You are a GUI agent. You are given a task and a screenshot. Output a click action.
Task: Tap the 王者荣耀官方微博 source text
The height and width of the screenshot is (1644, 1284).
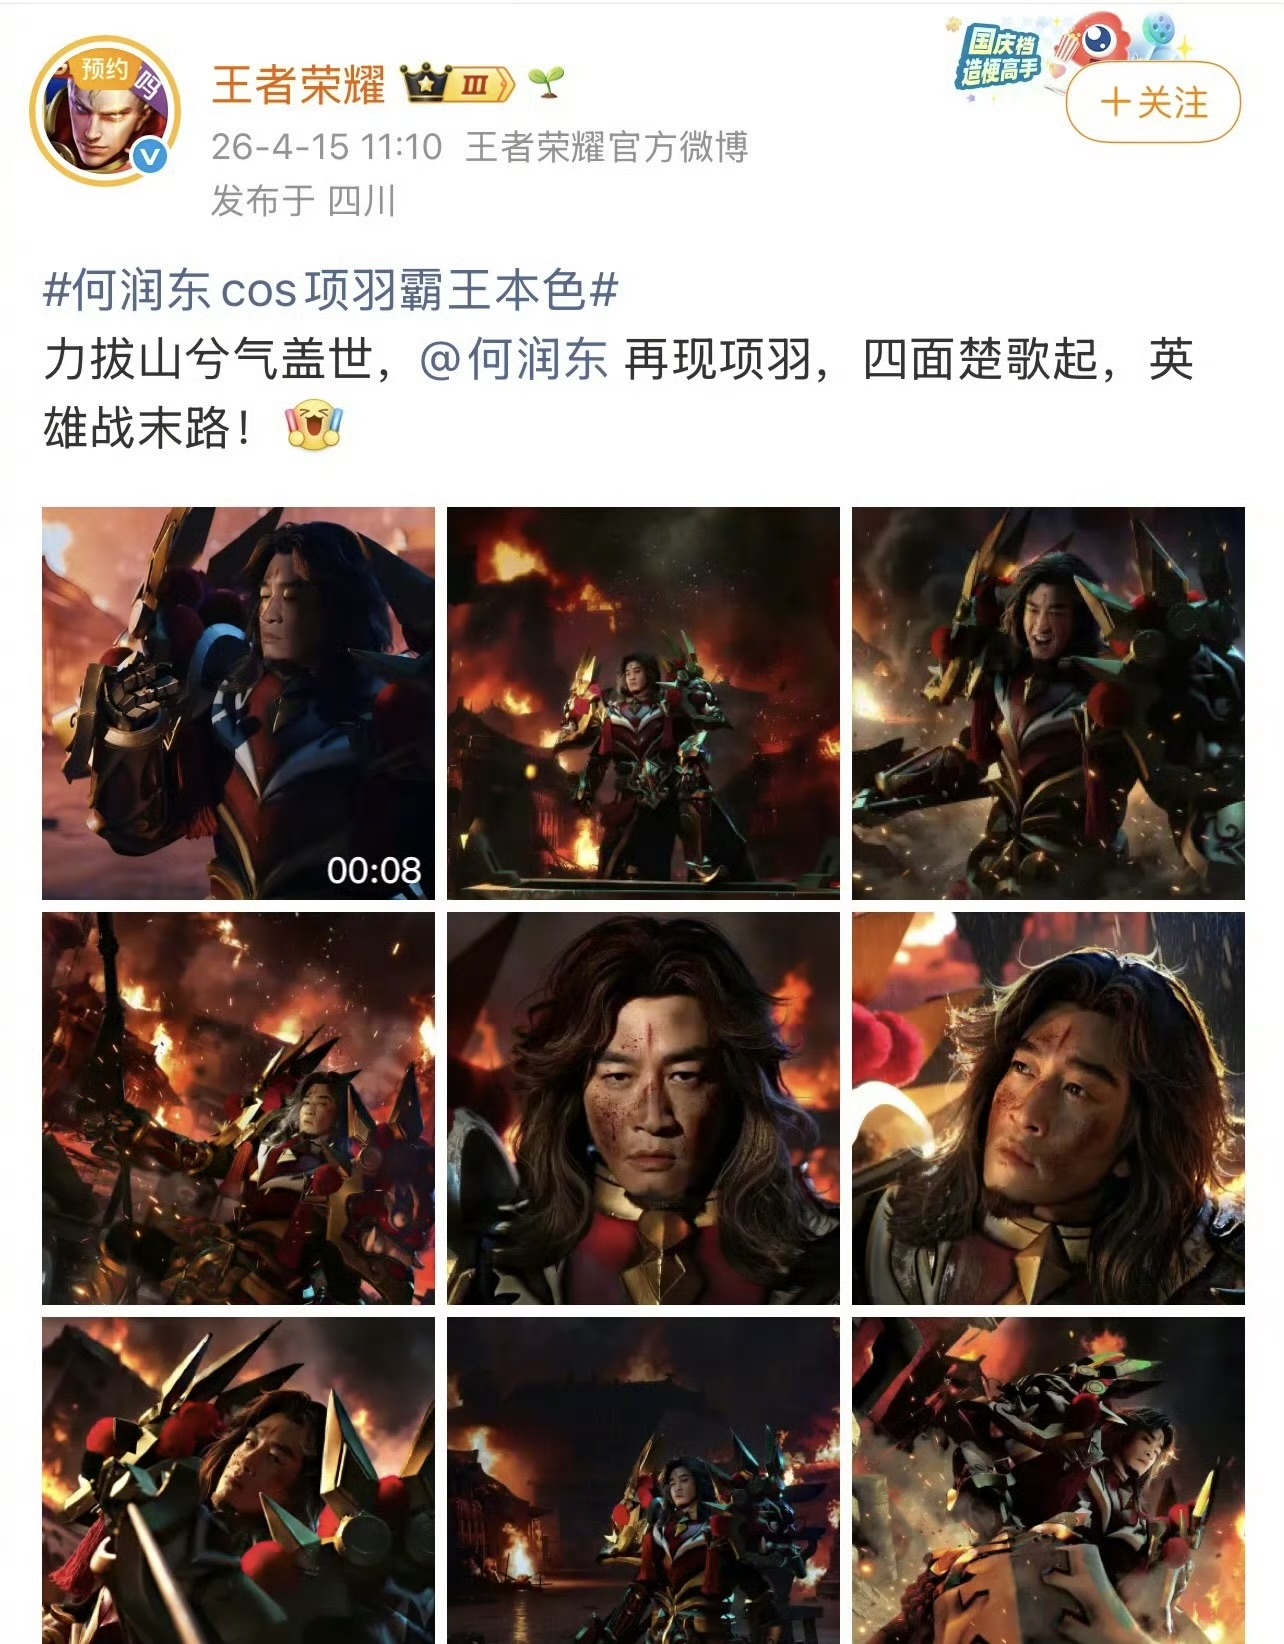pos(607,147)
